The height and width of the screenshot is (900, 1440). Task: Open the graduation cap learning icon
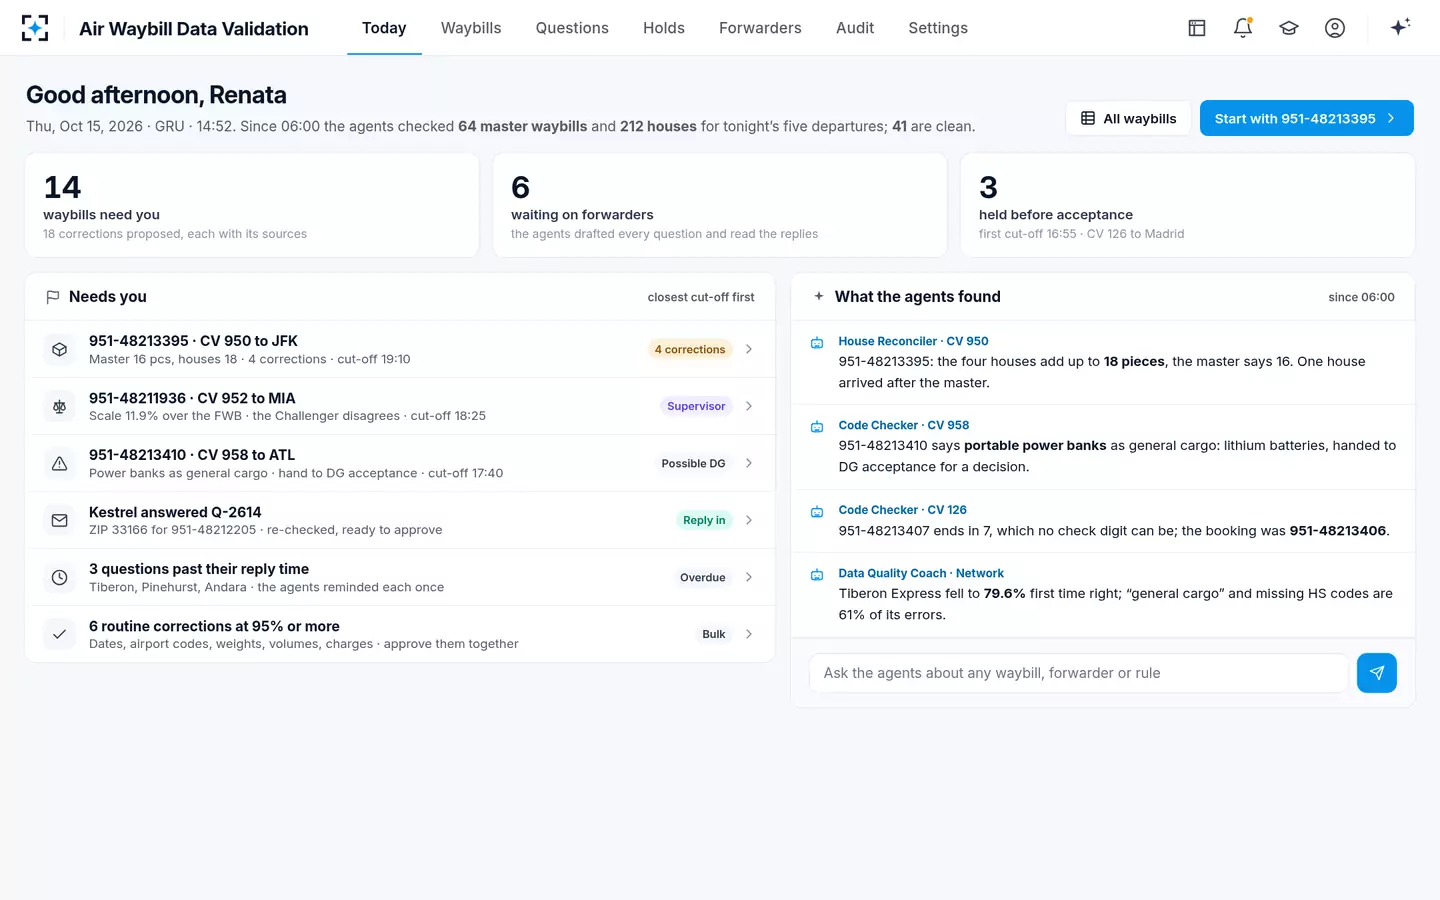(x=1289, y=28)
